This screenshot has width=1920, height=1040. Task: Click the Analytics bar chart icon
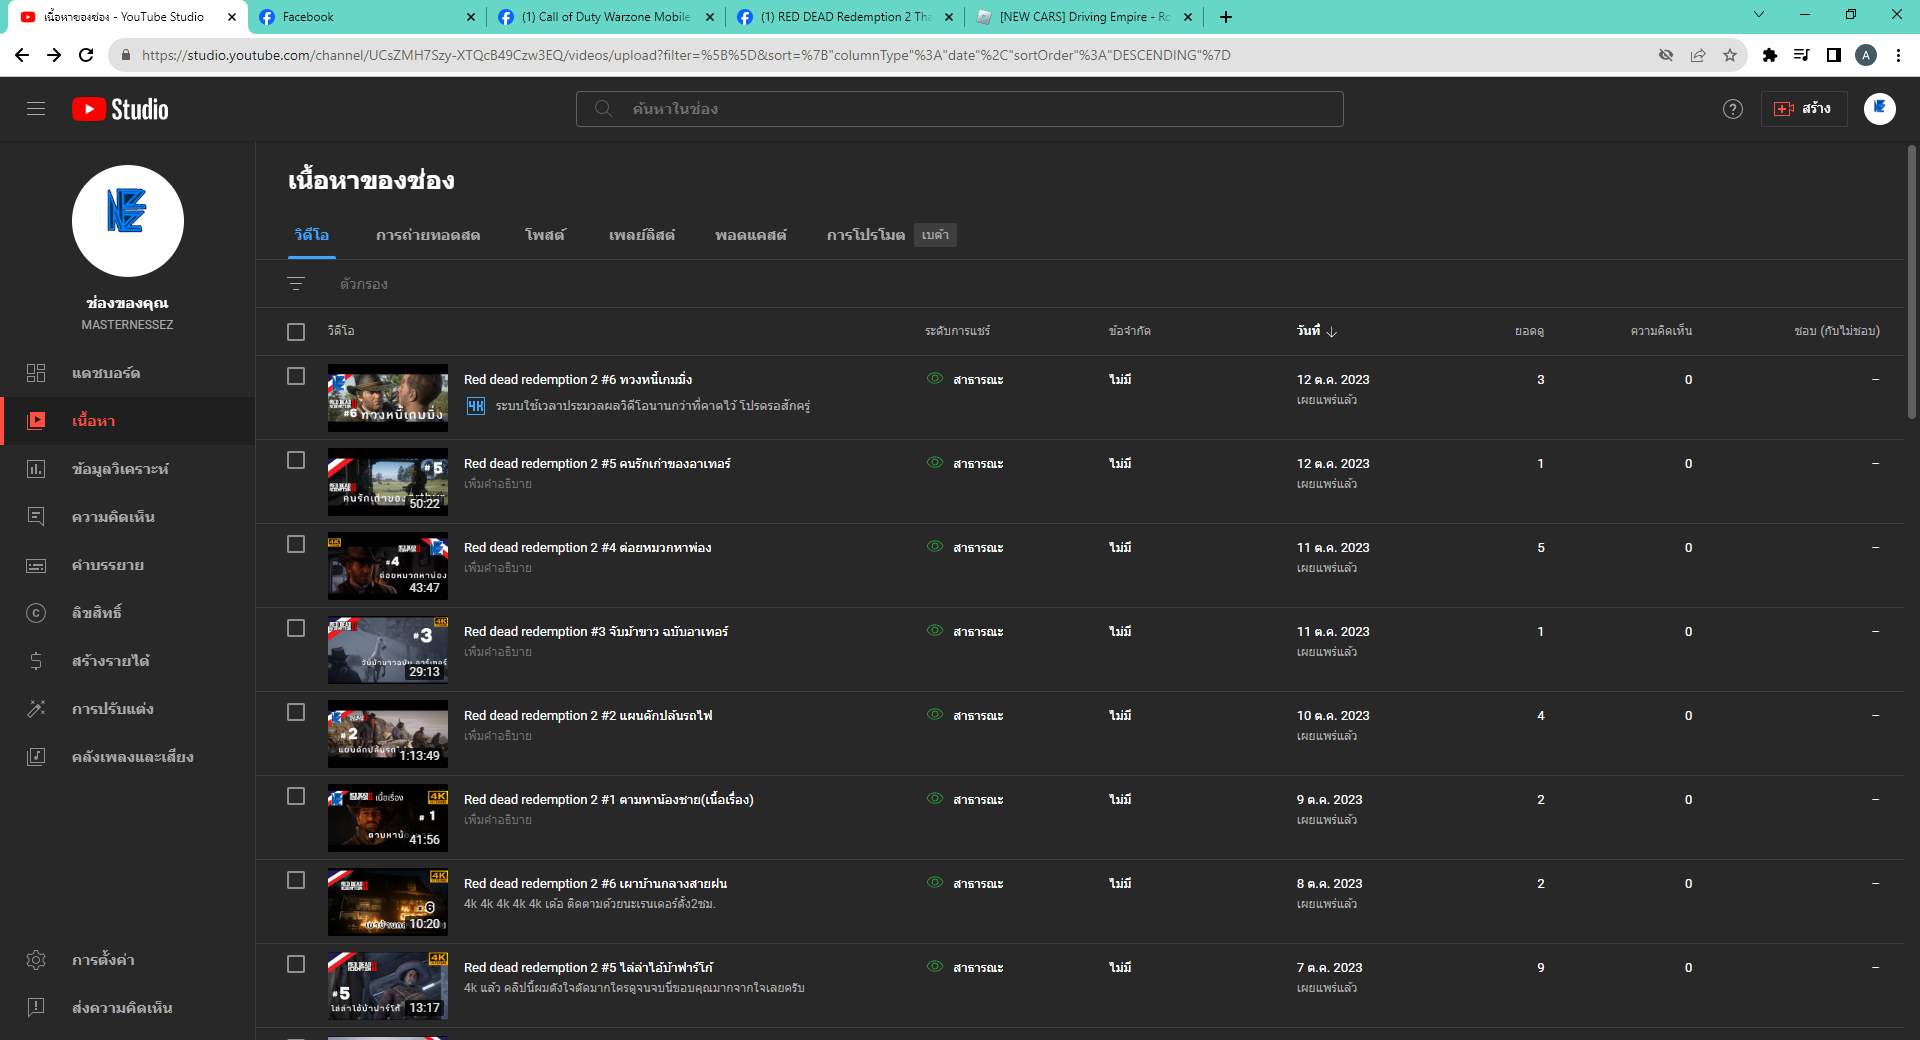click(36, 469)
